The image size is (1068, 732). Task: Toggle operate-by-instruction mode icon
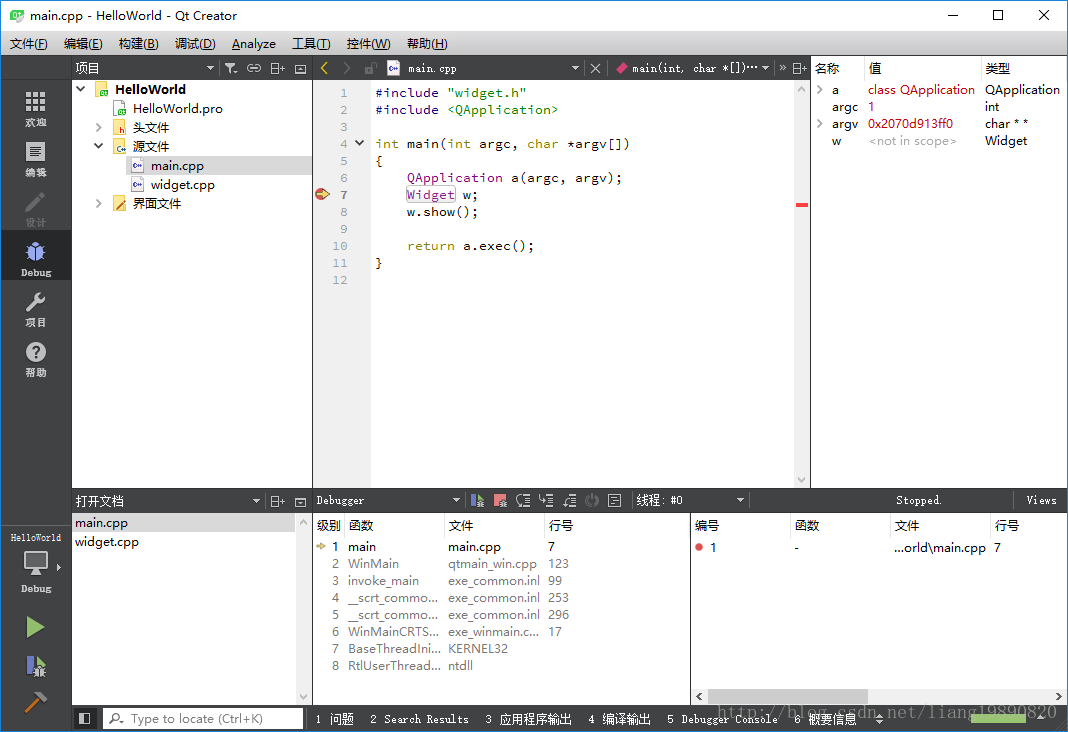tap(614, 500)
